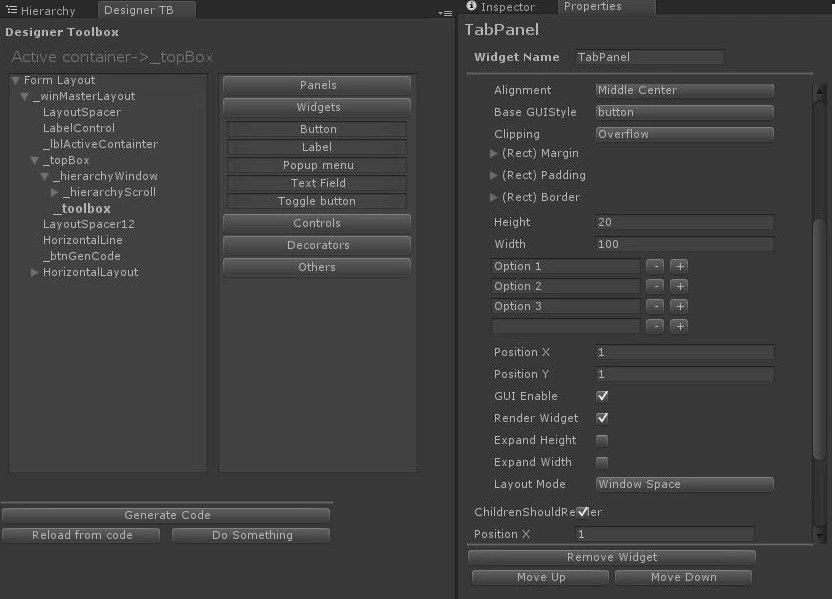This screenshot has width=835, height=599.
Task: Expand the _hierarchyScroll tree node
Action: (x=54, y=192)
